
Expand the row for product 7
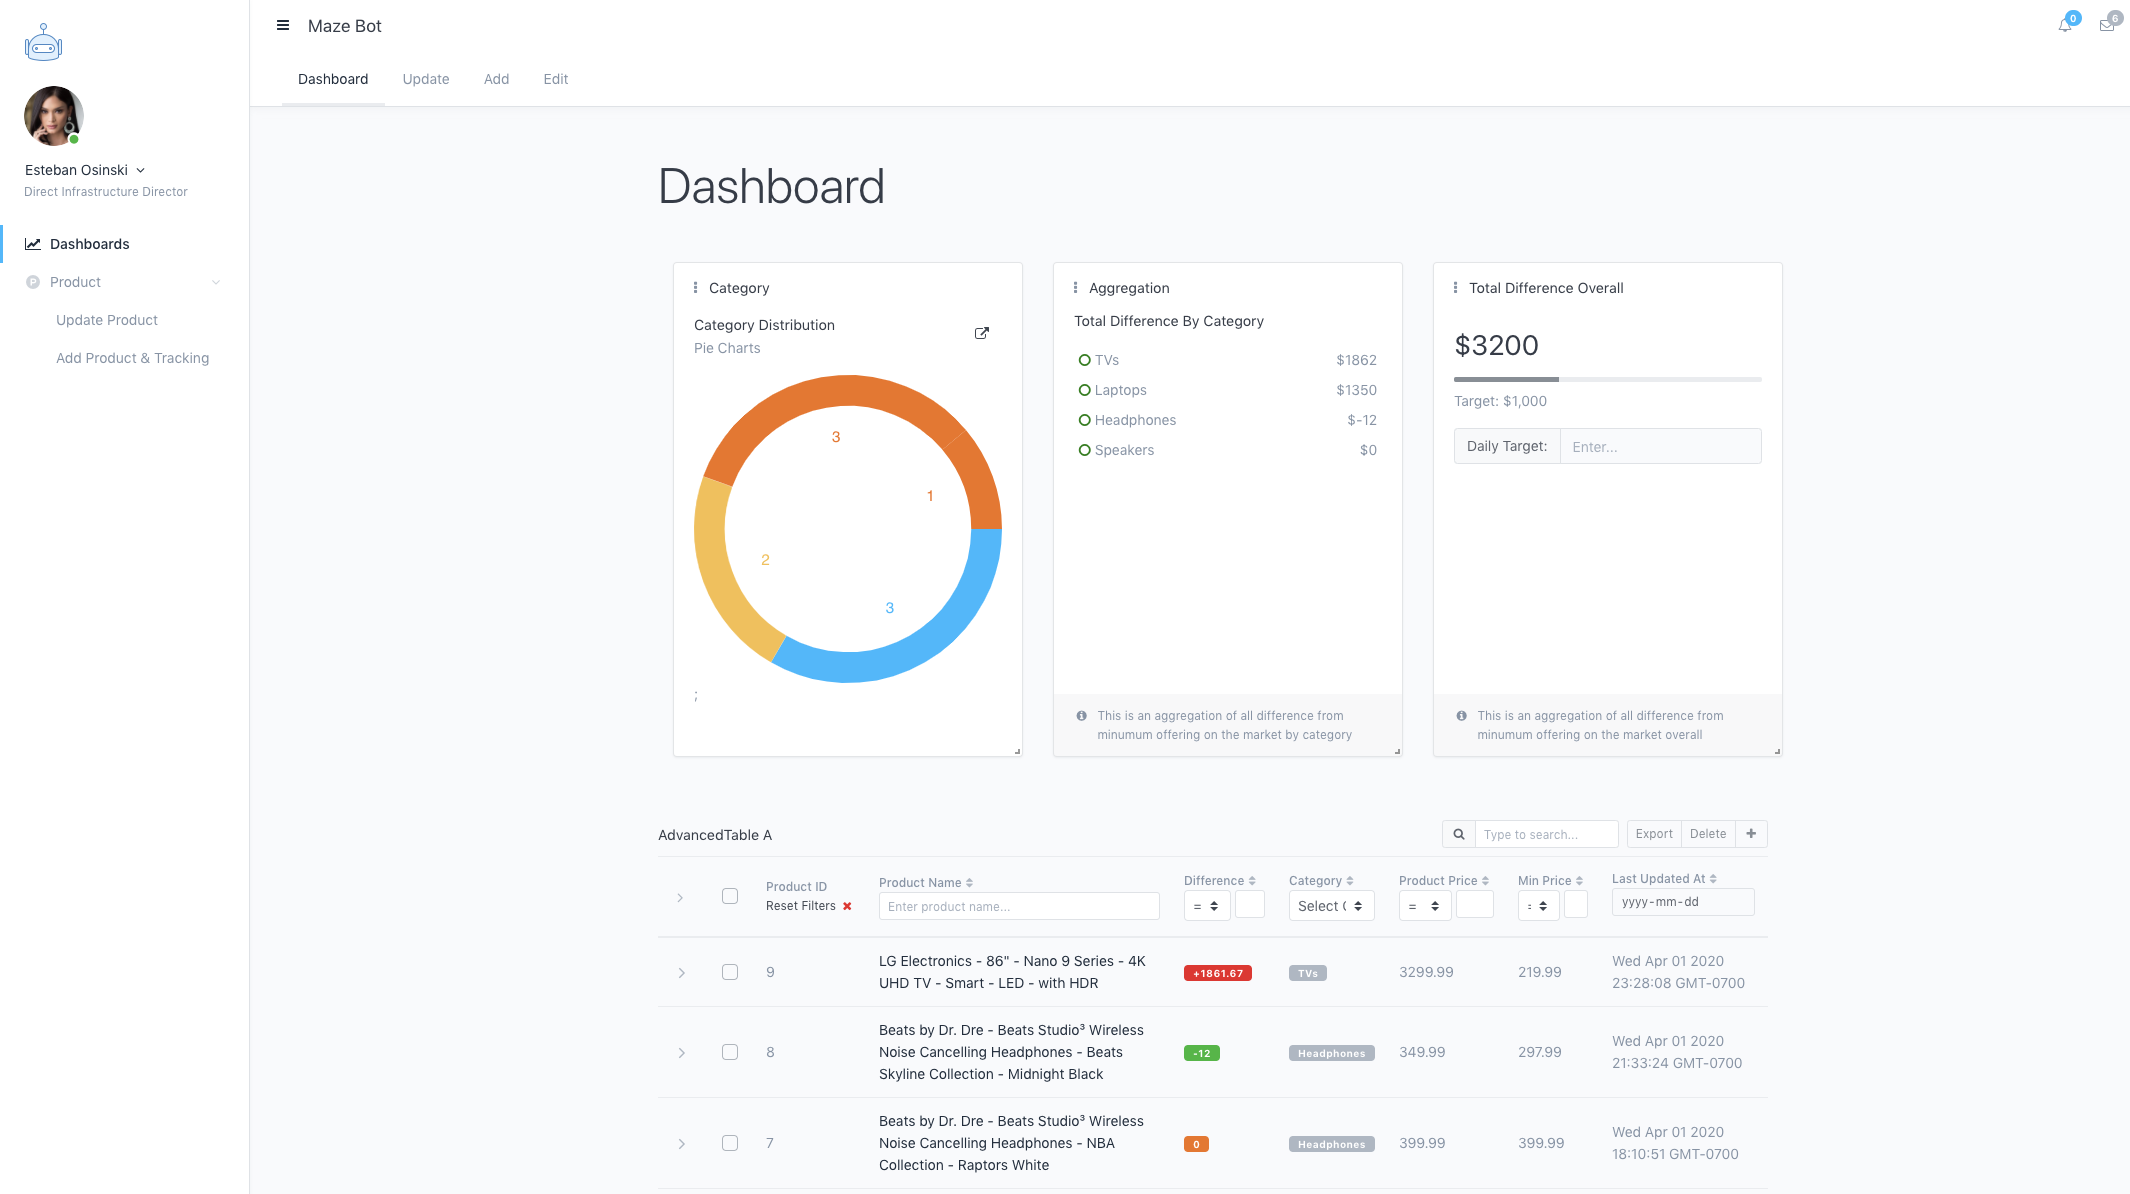click(681, 1143)
